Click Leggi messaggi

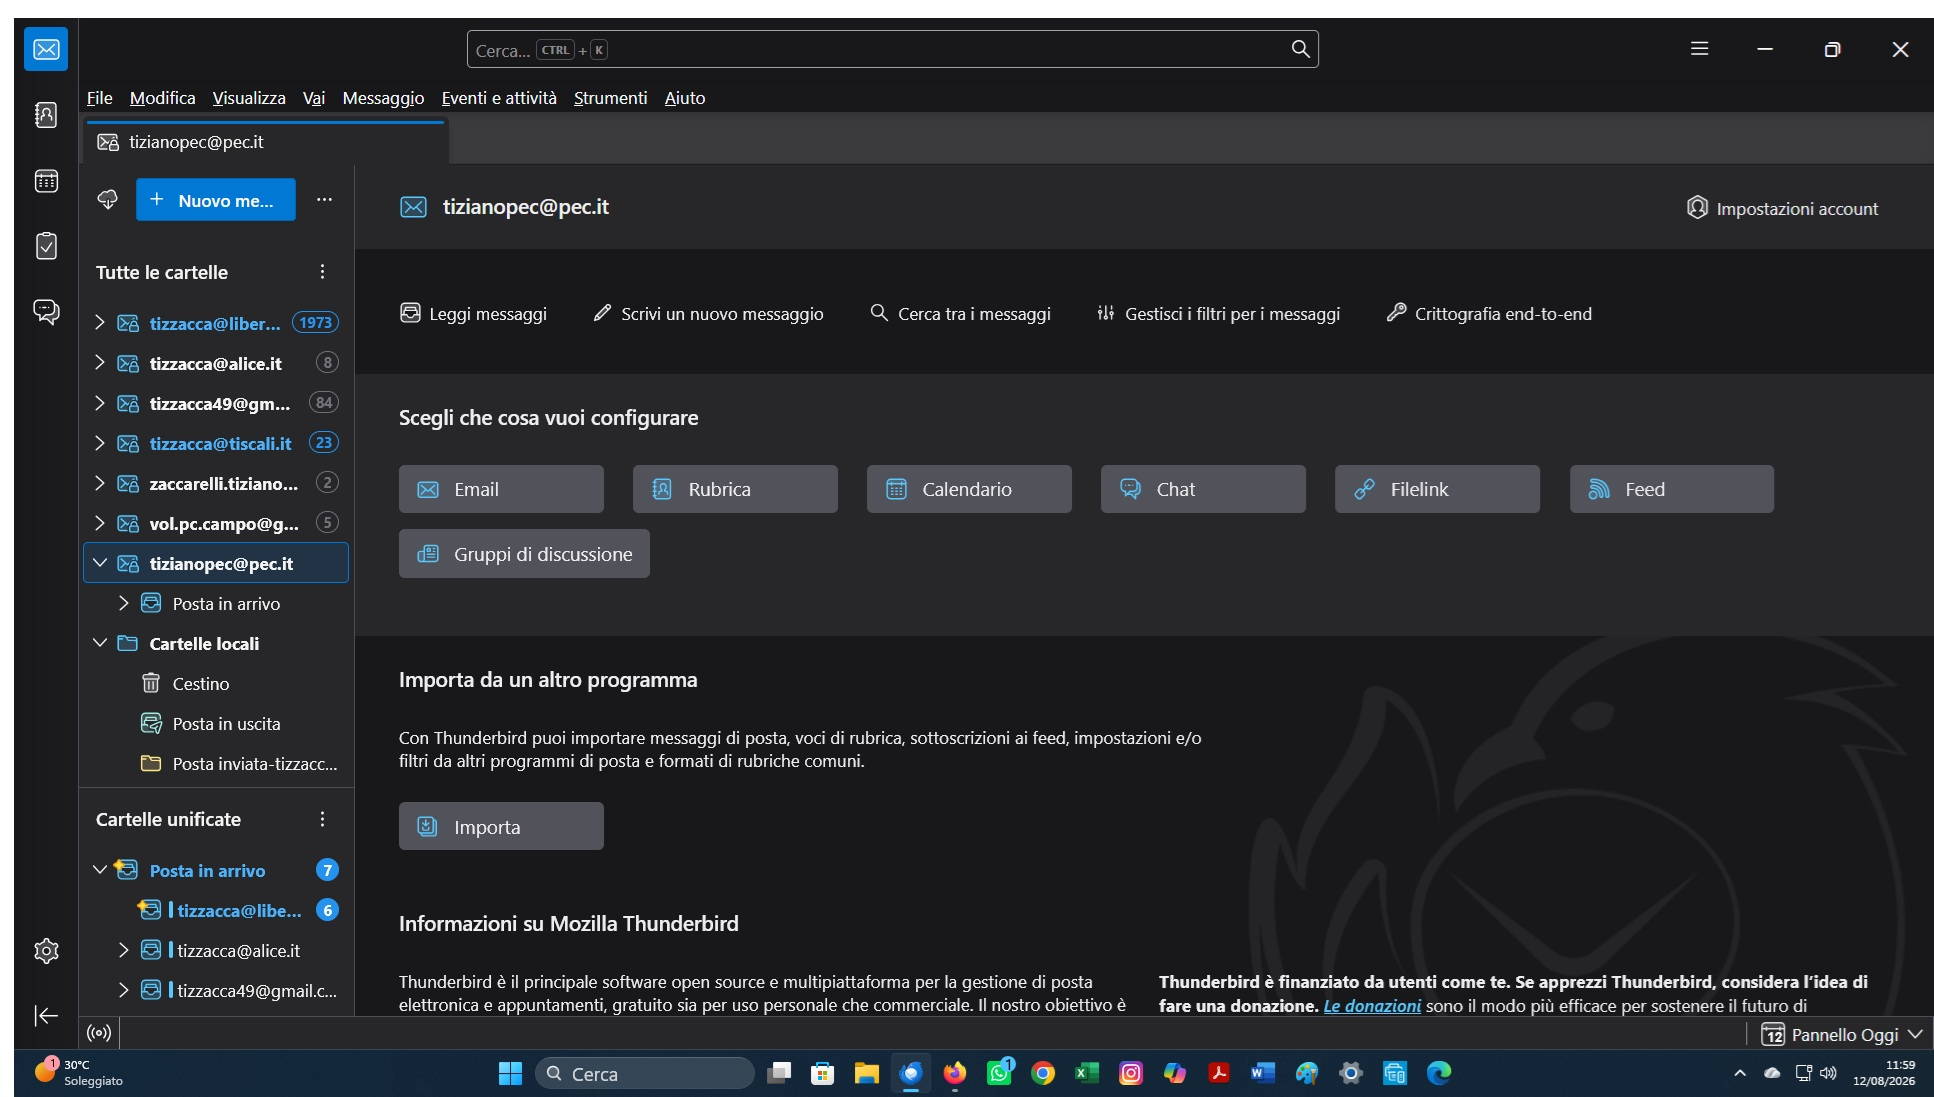click(x=473, y=314)
